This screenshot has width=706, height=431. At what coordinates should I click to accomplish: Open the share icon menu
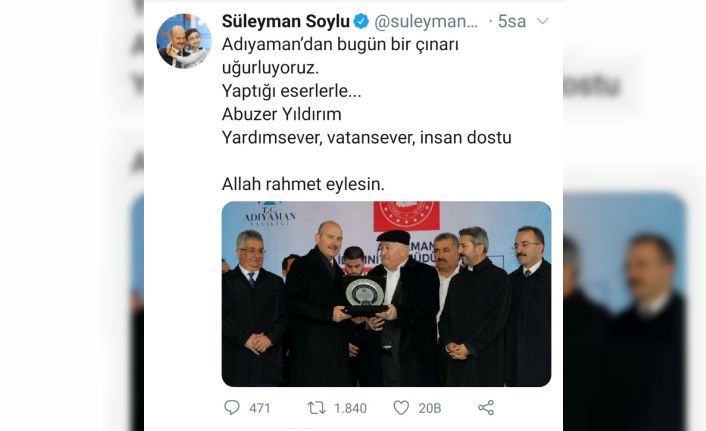coord(486,408)
